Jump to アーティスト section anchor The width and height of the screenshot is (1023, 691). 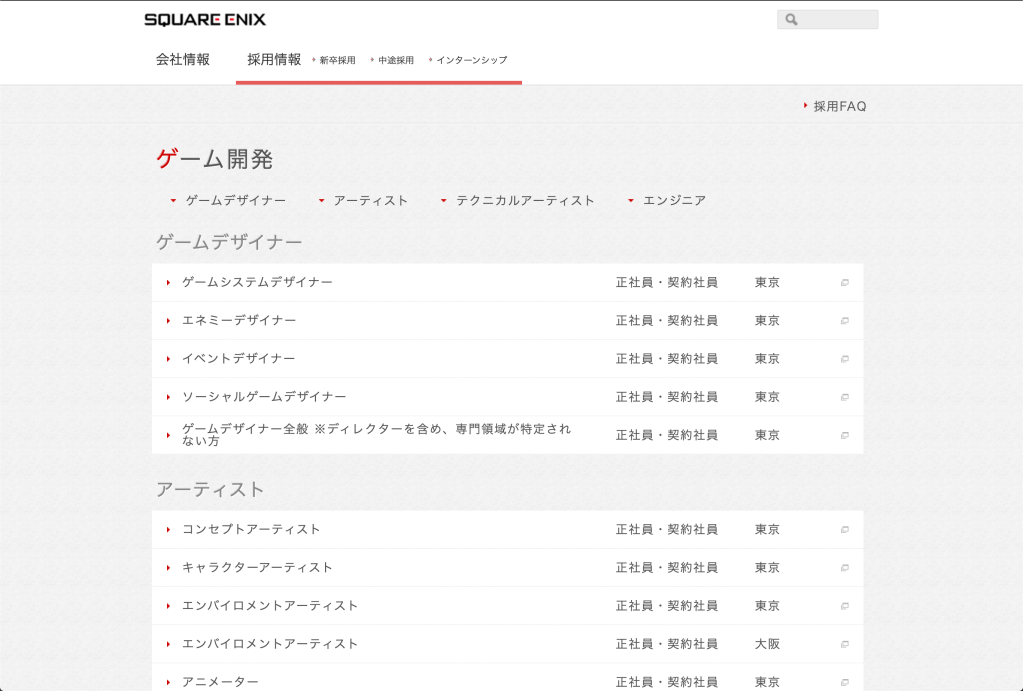click(x=370, y=201)
